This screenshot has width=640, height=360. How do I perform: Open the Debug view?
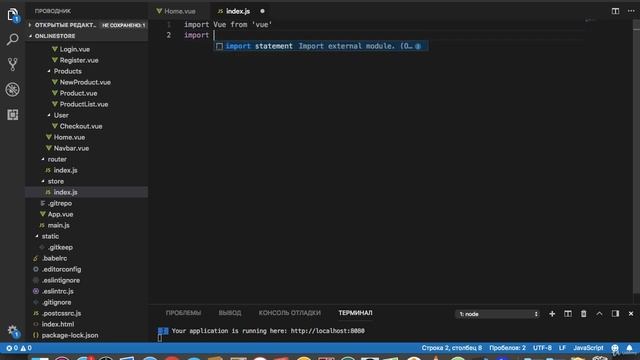click(x=13, y=89)
